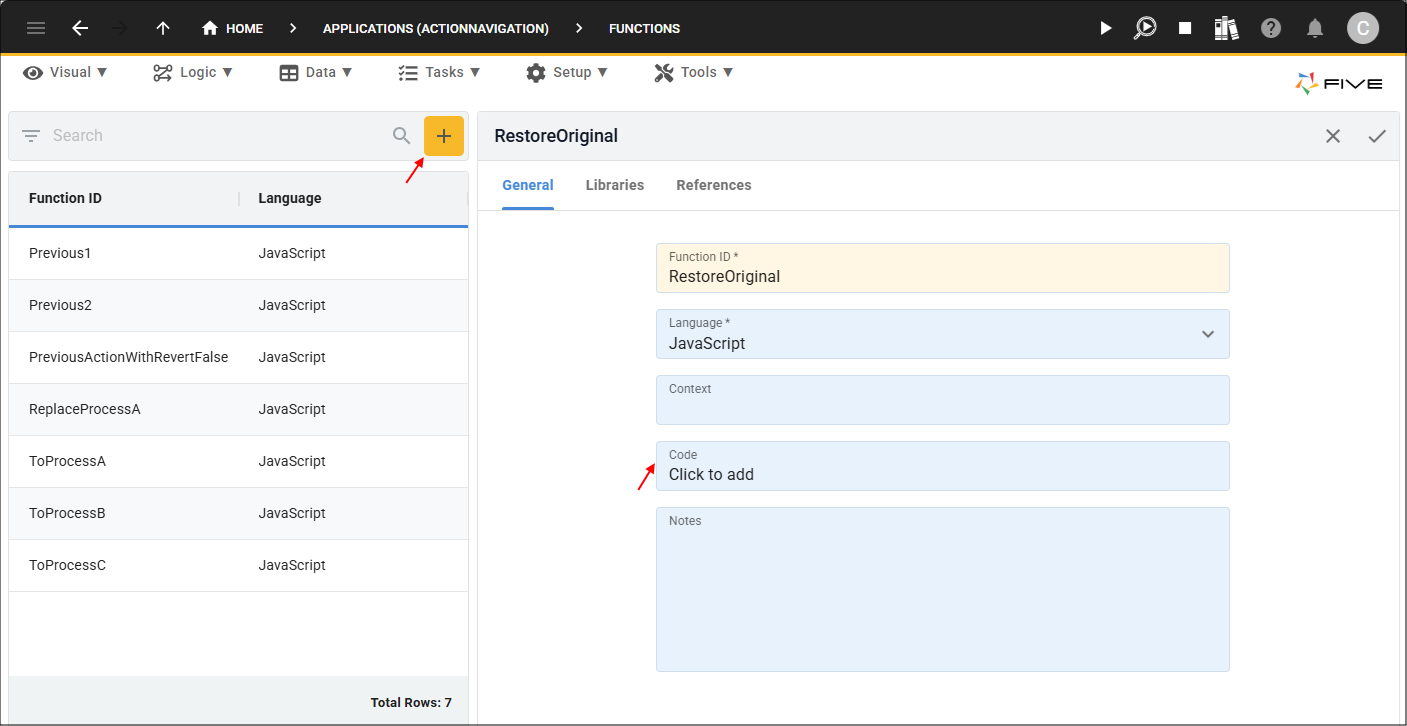
Task: Switch to the General tab
Action: [x=528, y=185]
